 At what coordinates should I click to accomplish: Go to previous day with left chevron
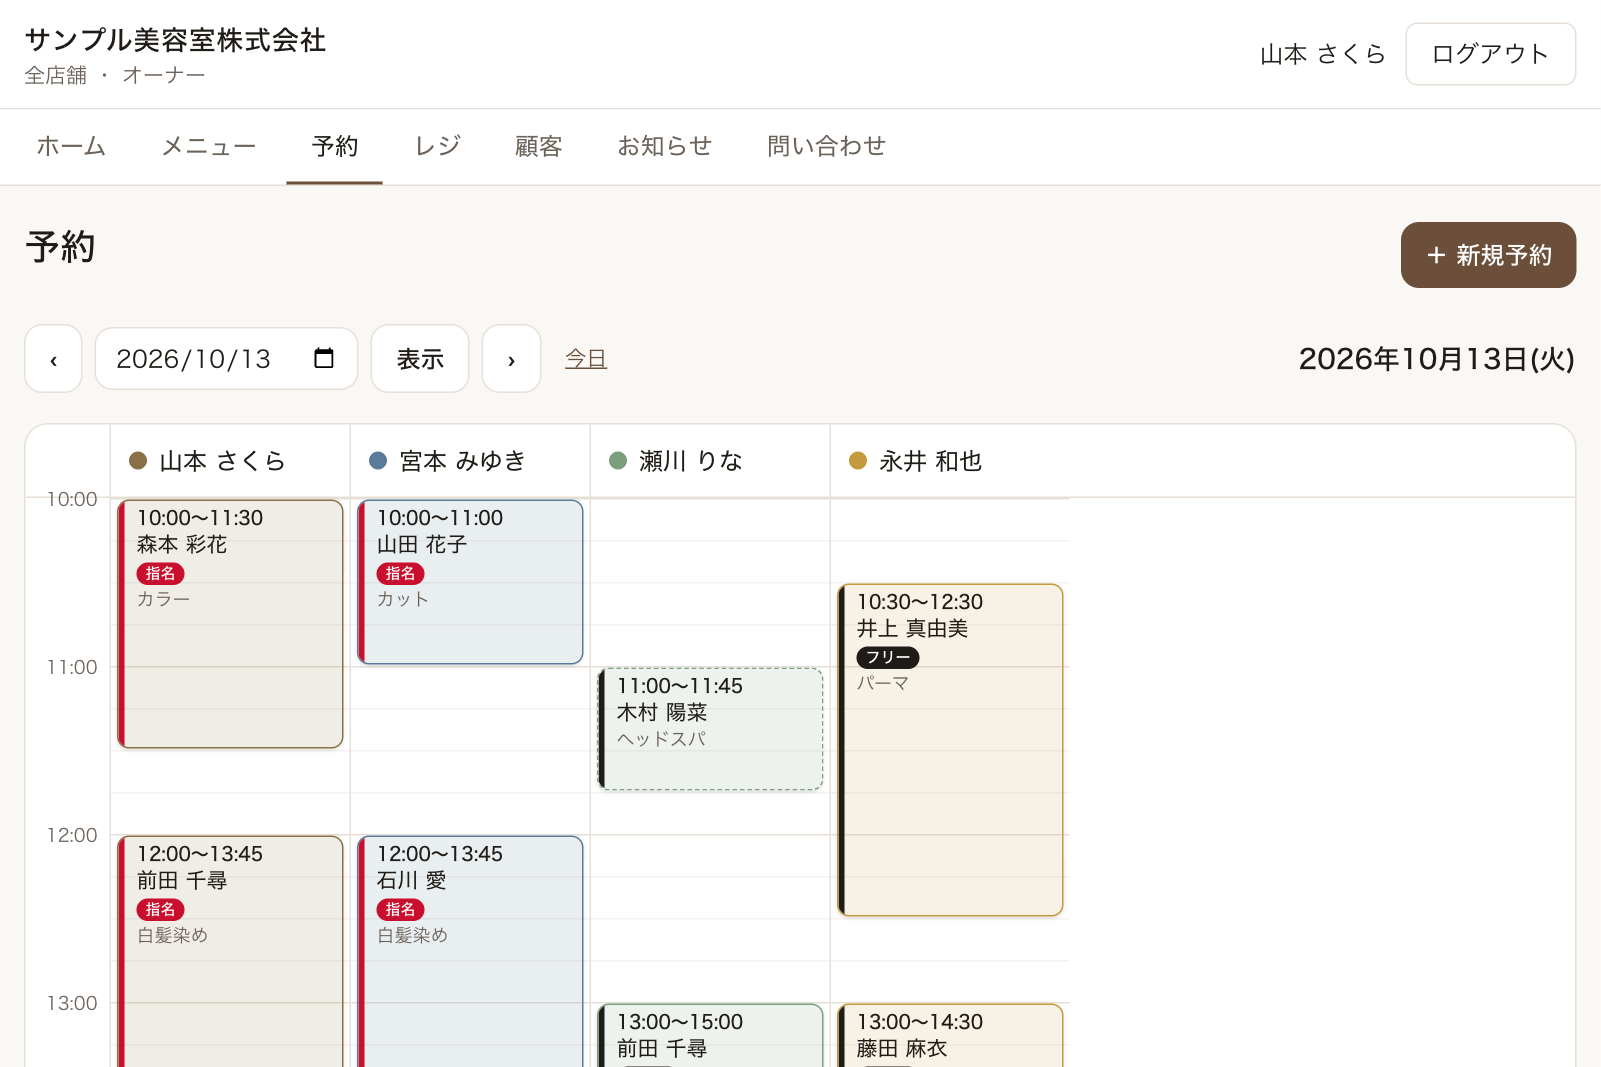point(53,359)
